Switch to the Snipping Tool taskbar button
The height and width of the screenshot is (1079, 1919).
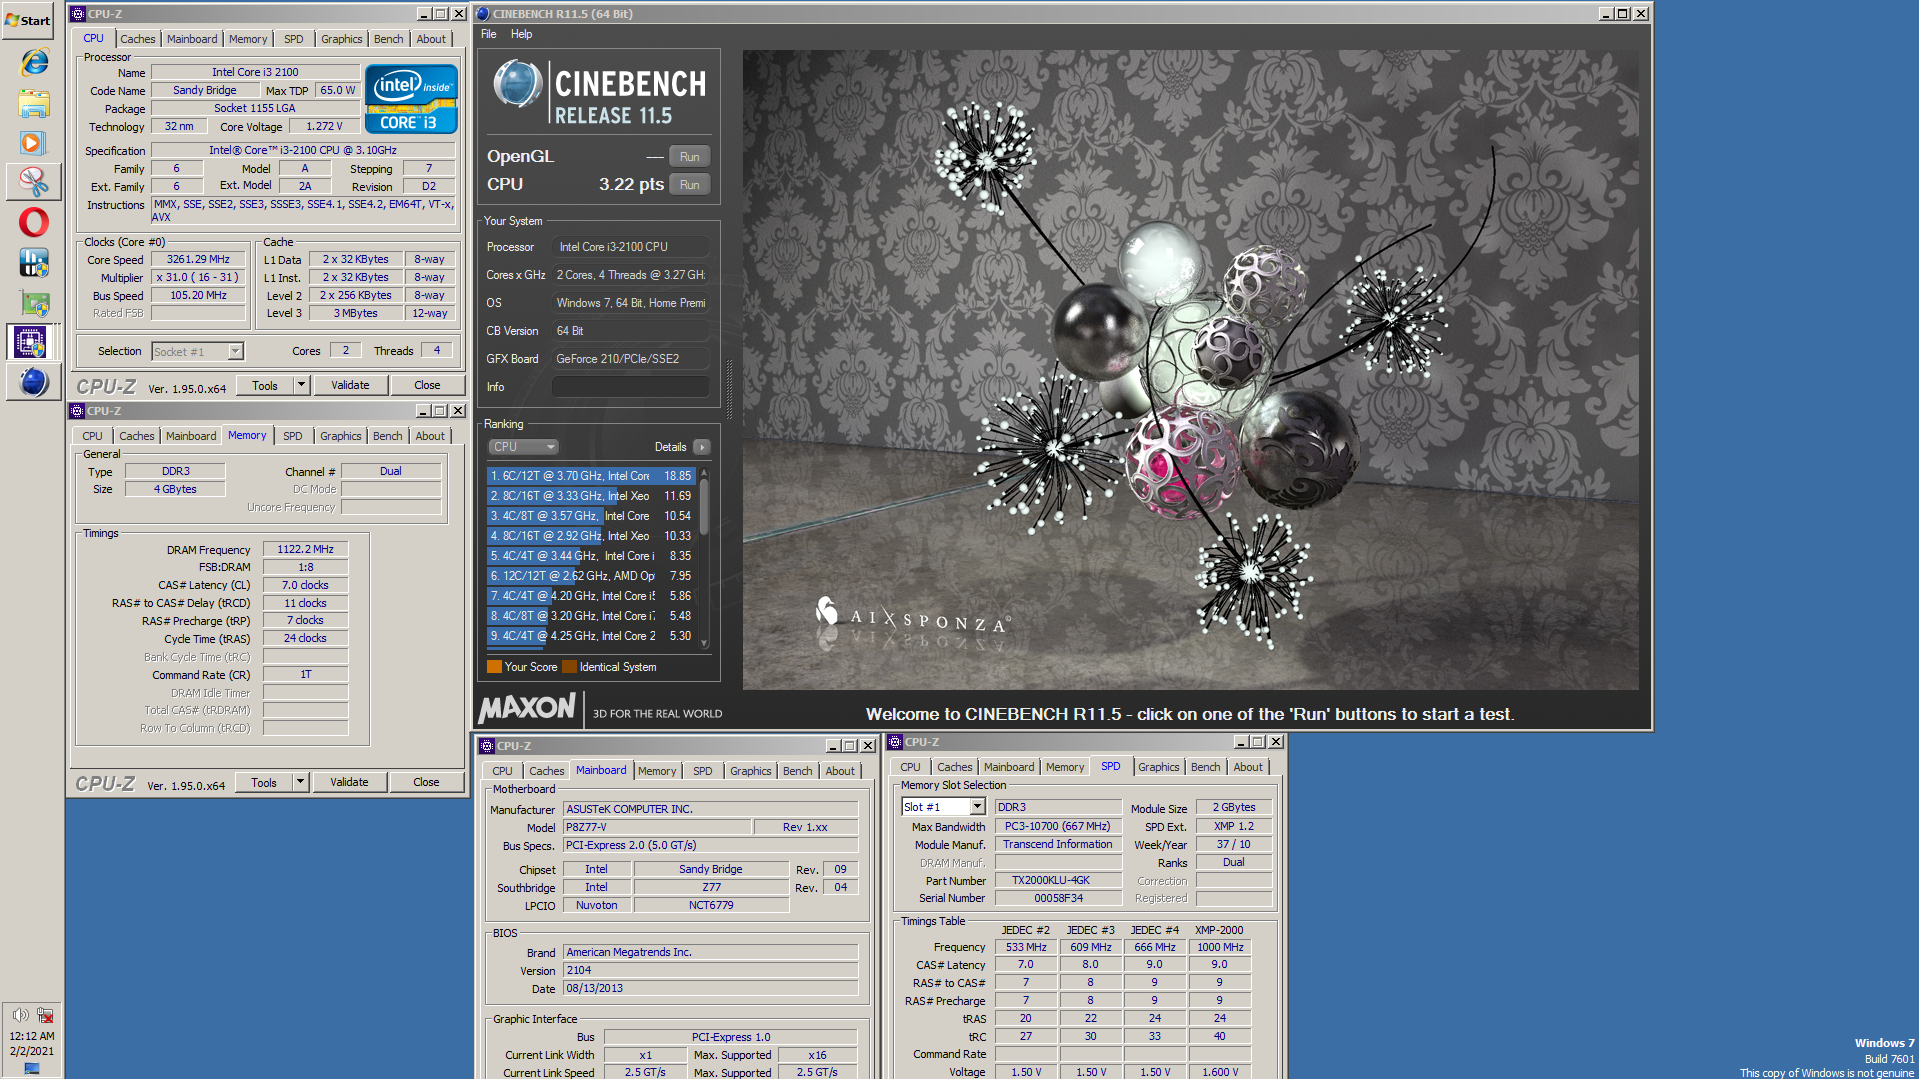pos(33,182)
